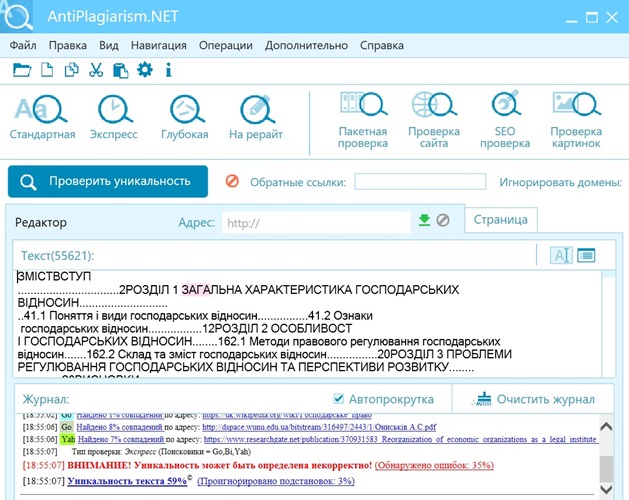629x500 pixels.
Task: Click Проверить уникальность button
Action: tap(108, 181)
